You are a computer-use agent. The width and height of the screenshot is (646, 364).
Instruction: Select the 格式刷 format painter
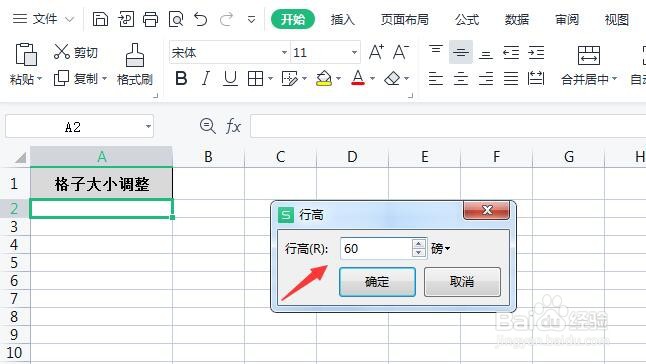click(x=135, y=64)
